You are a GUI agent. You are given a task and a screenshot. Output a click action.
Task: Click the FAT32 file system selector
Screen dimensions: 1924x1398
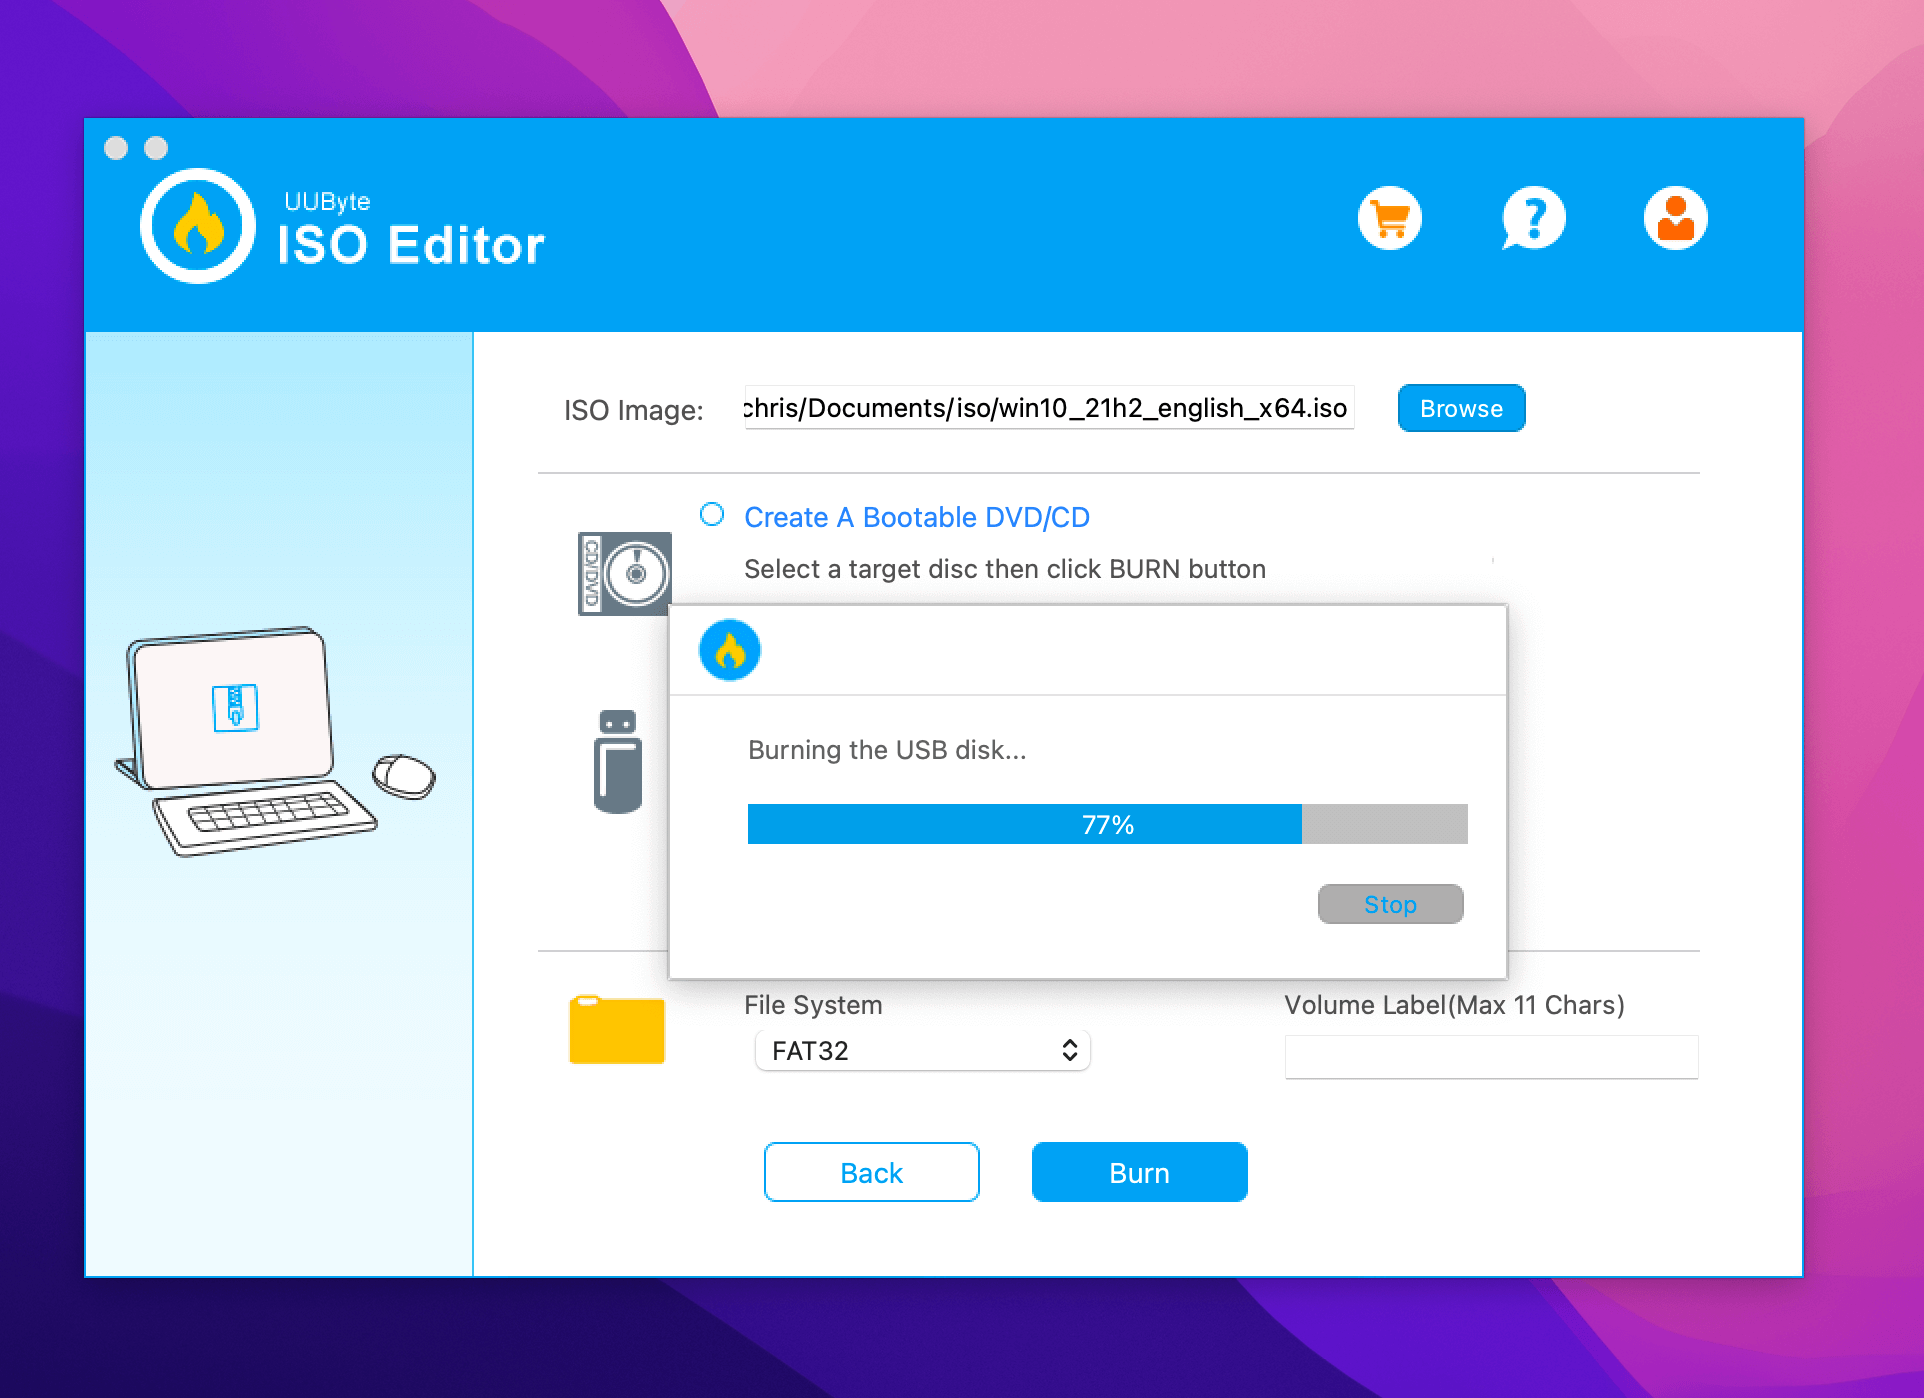tap(917, 1048)
